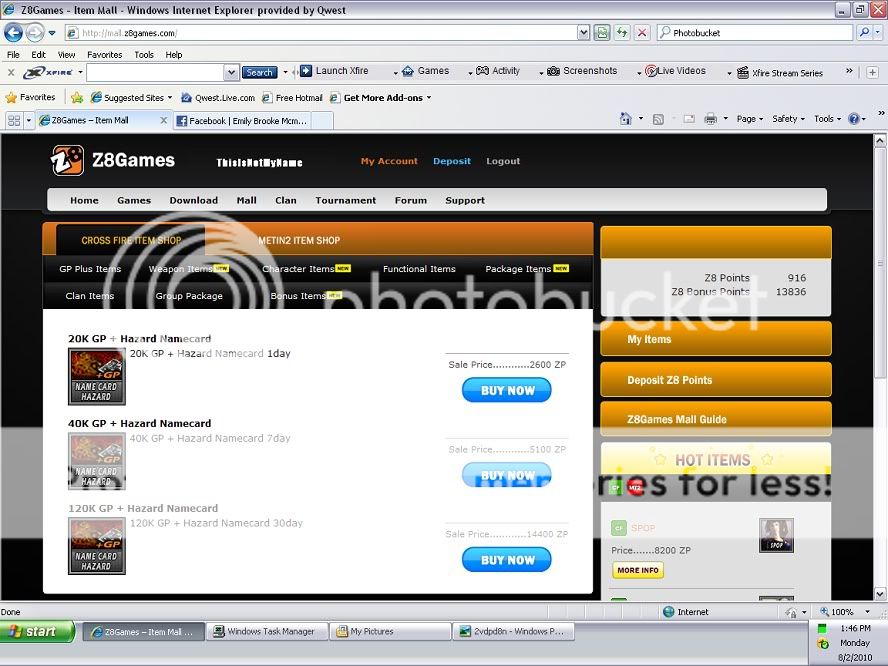Click the 20K GP Hazard Namecard thumbnail
This screenshot has height=666, width=888.
click(x=96, y=376)
